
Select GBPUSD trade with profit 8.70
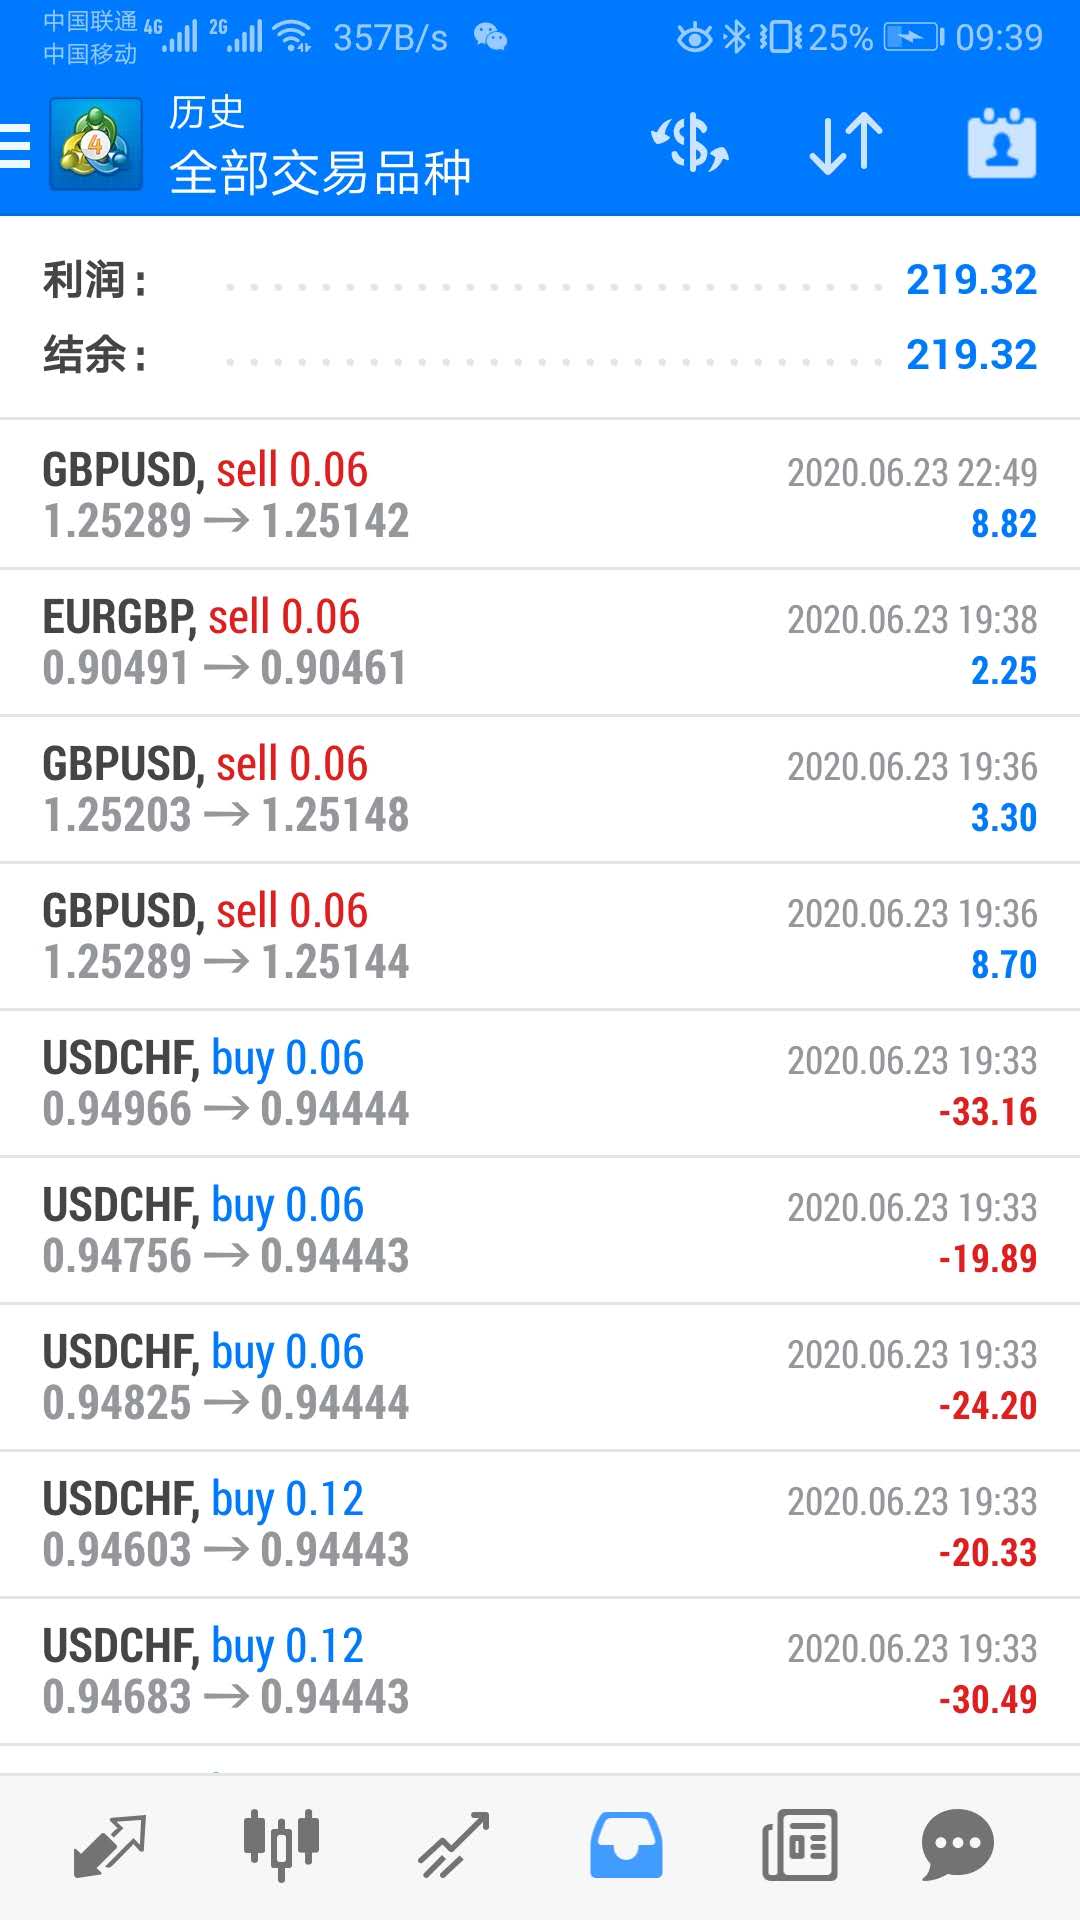[x=540, y=936]
